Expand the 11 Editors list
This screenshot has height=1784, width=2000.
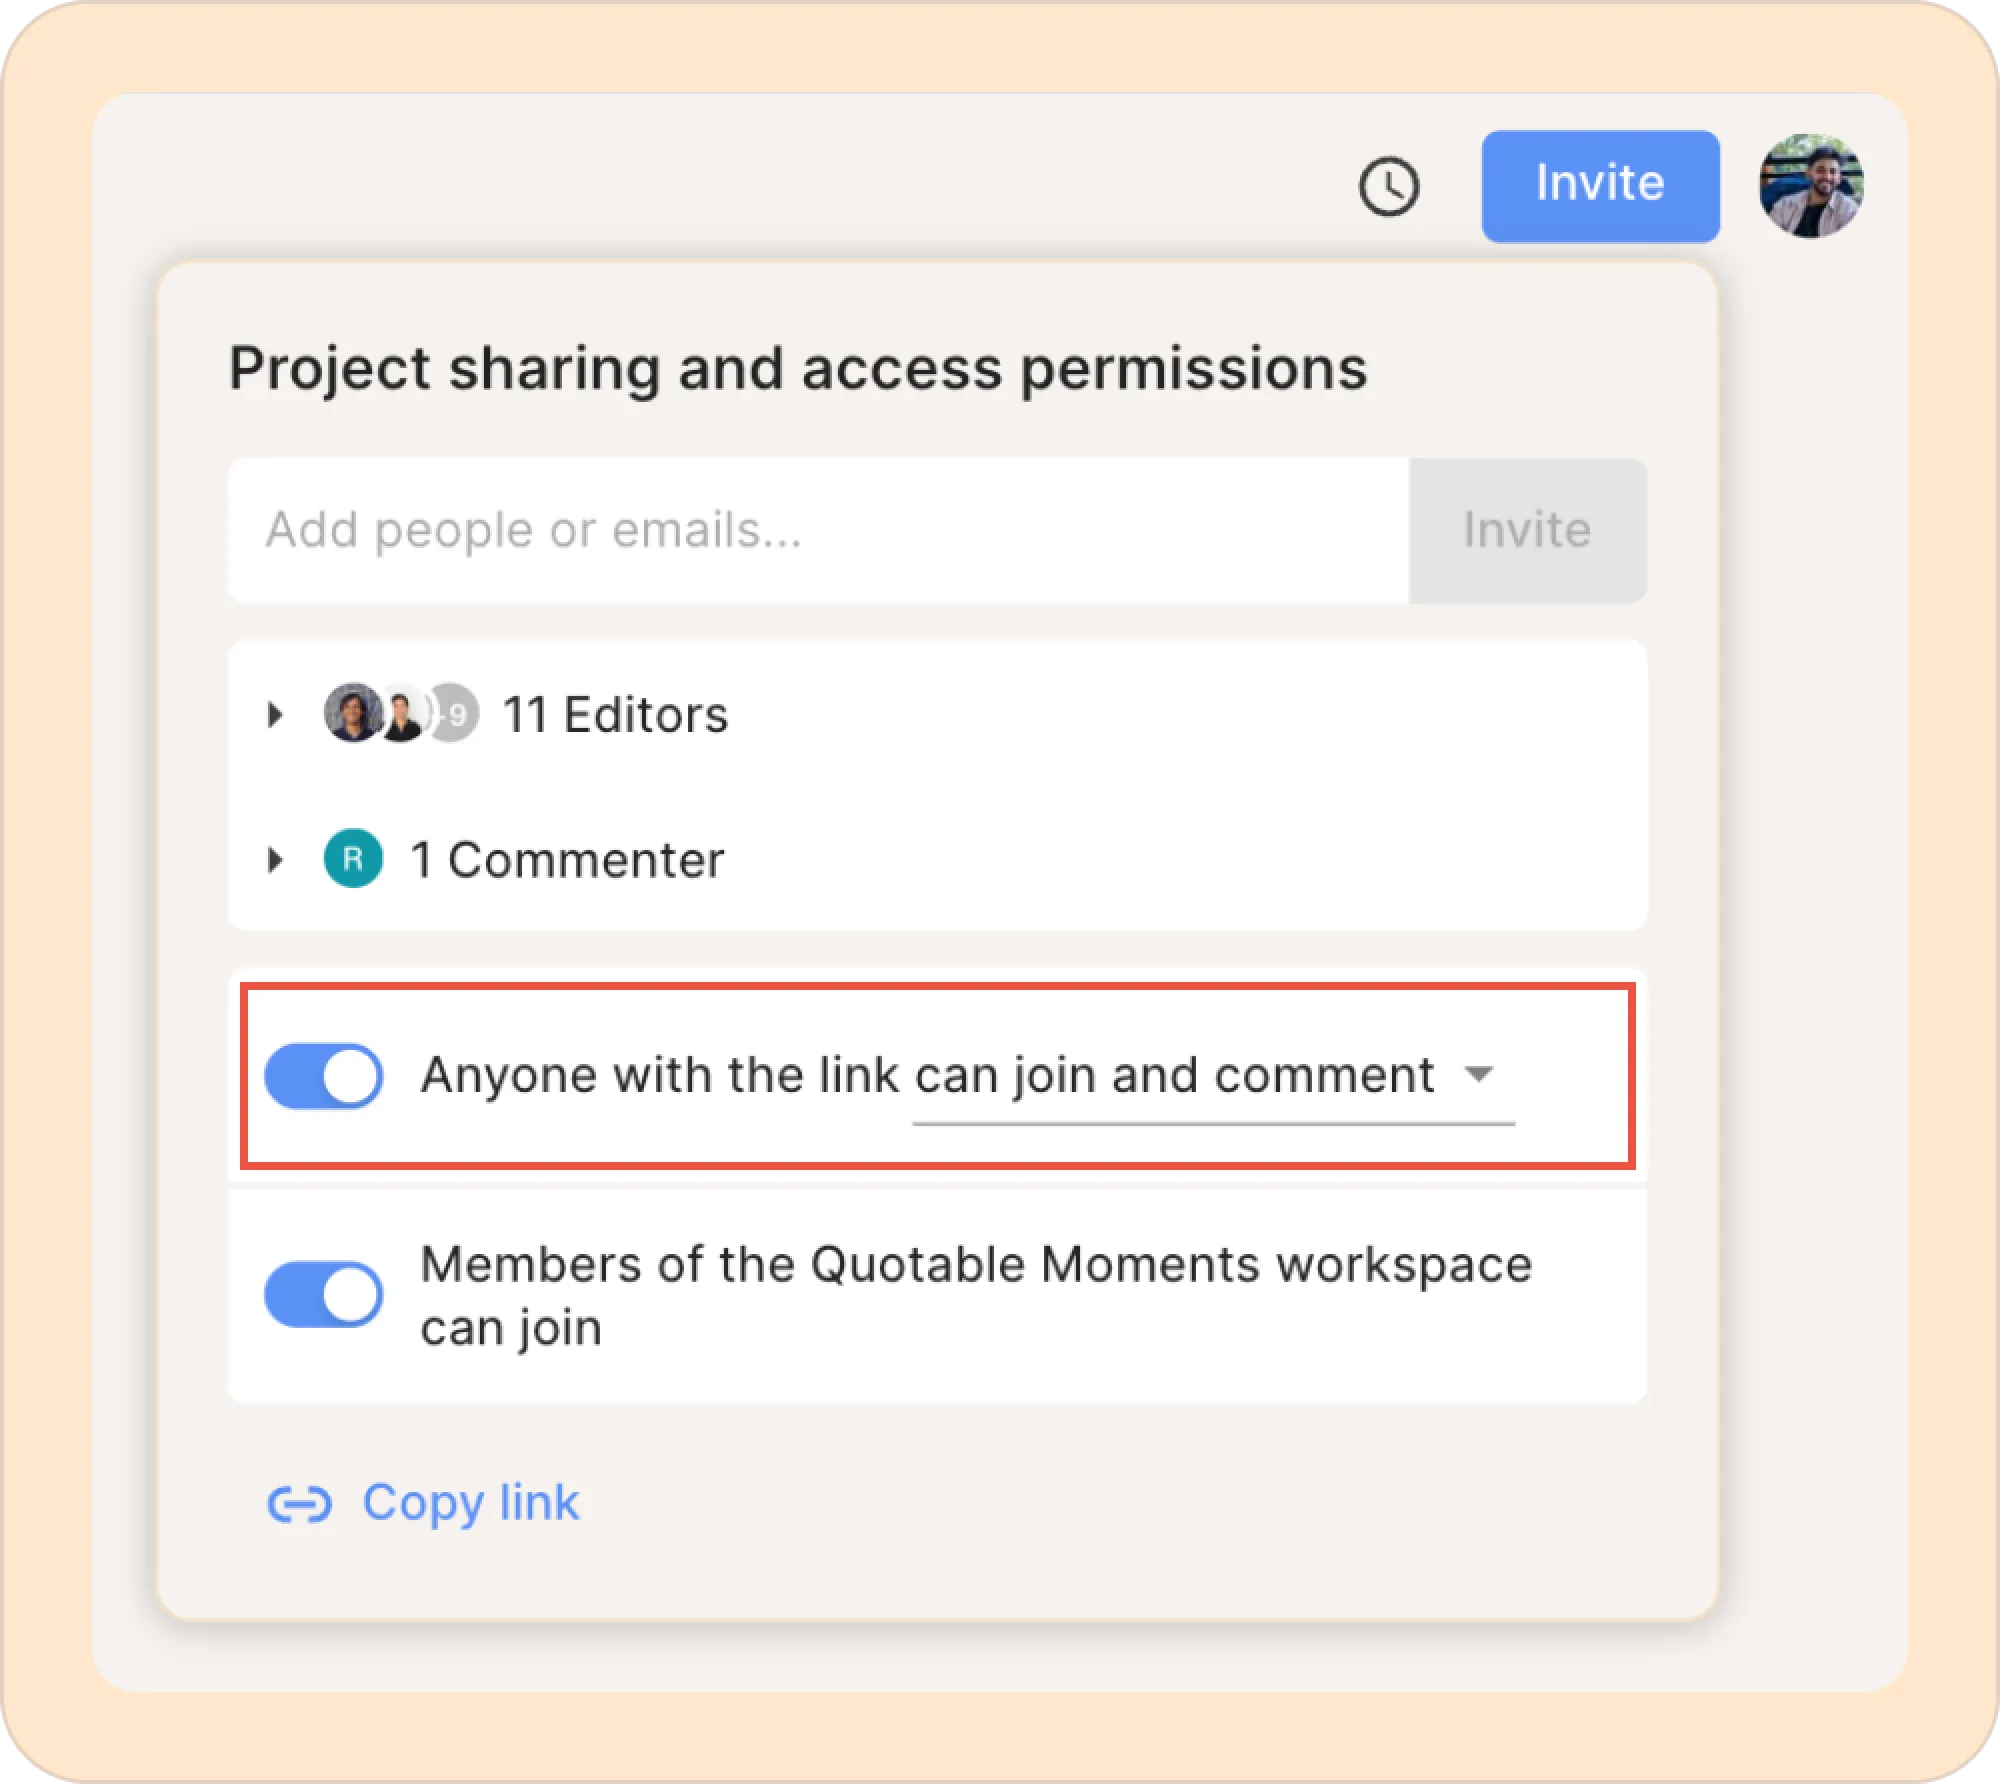tap(275, 715)
